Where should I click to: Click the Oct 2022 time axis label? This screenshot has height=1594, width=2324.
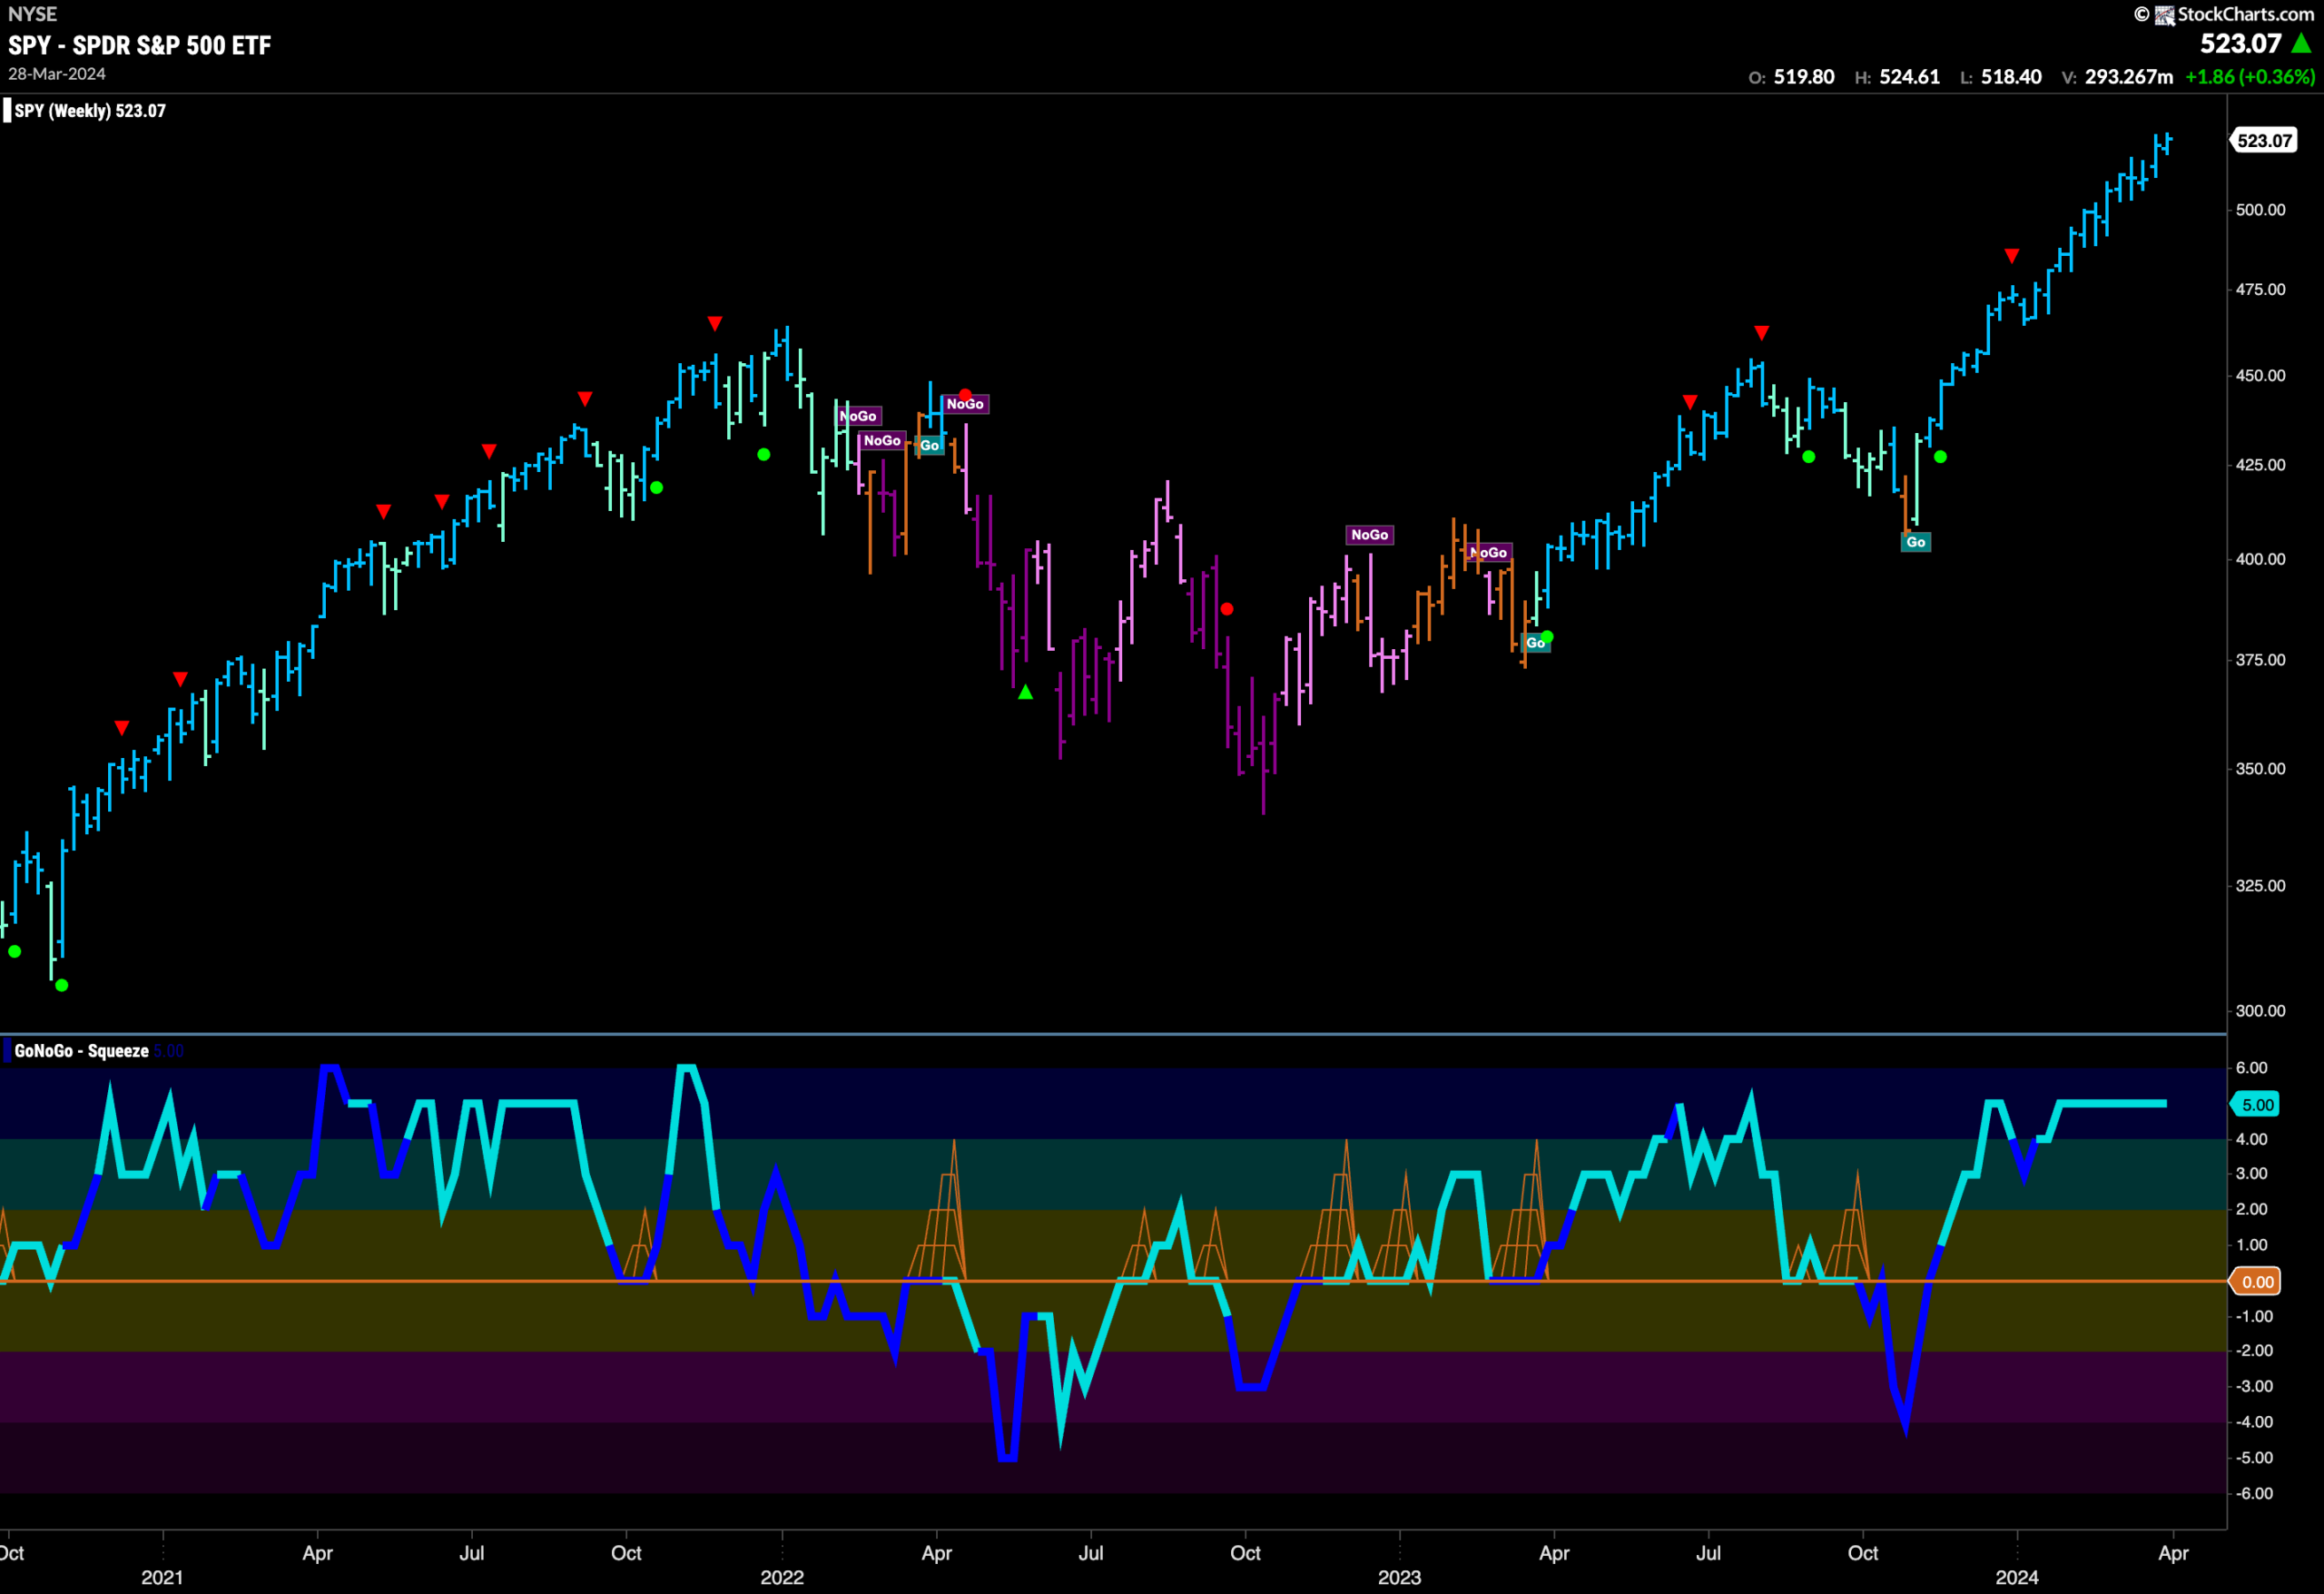click(1245, 1553)
